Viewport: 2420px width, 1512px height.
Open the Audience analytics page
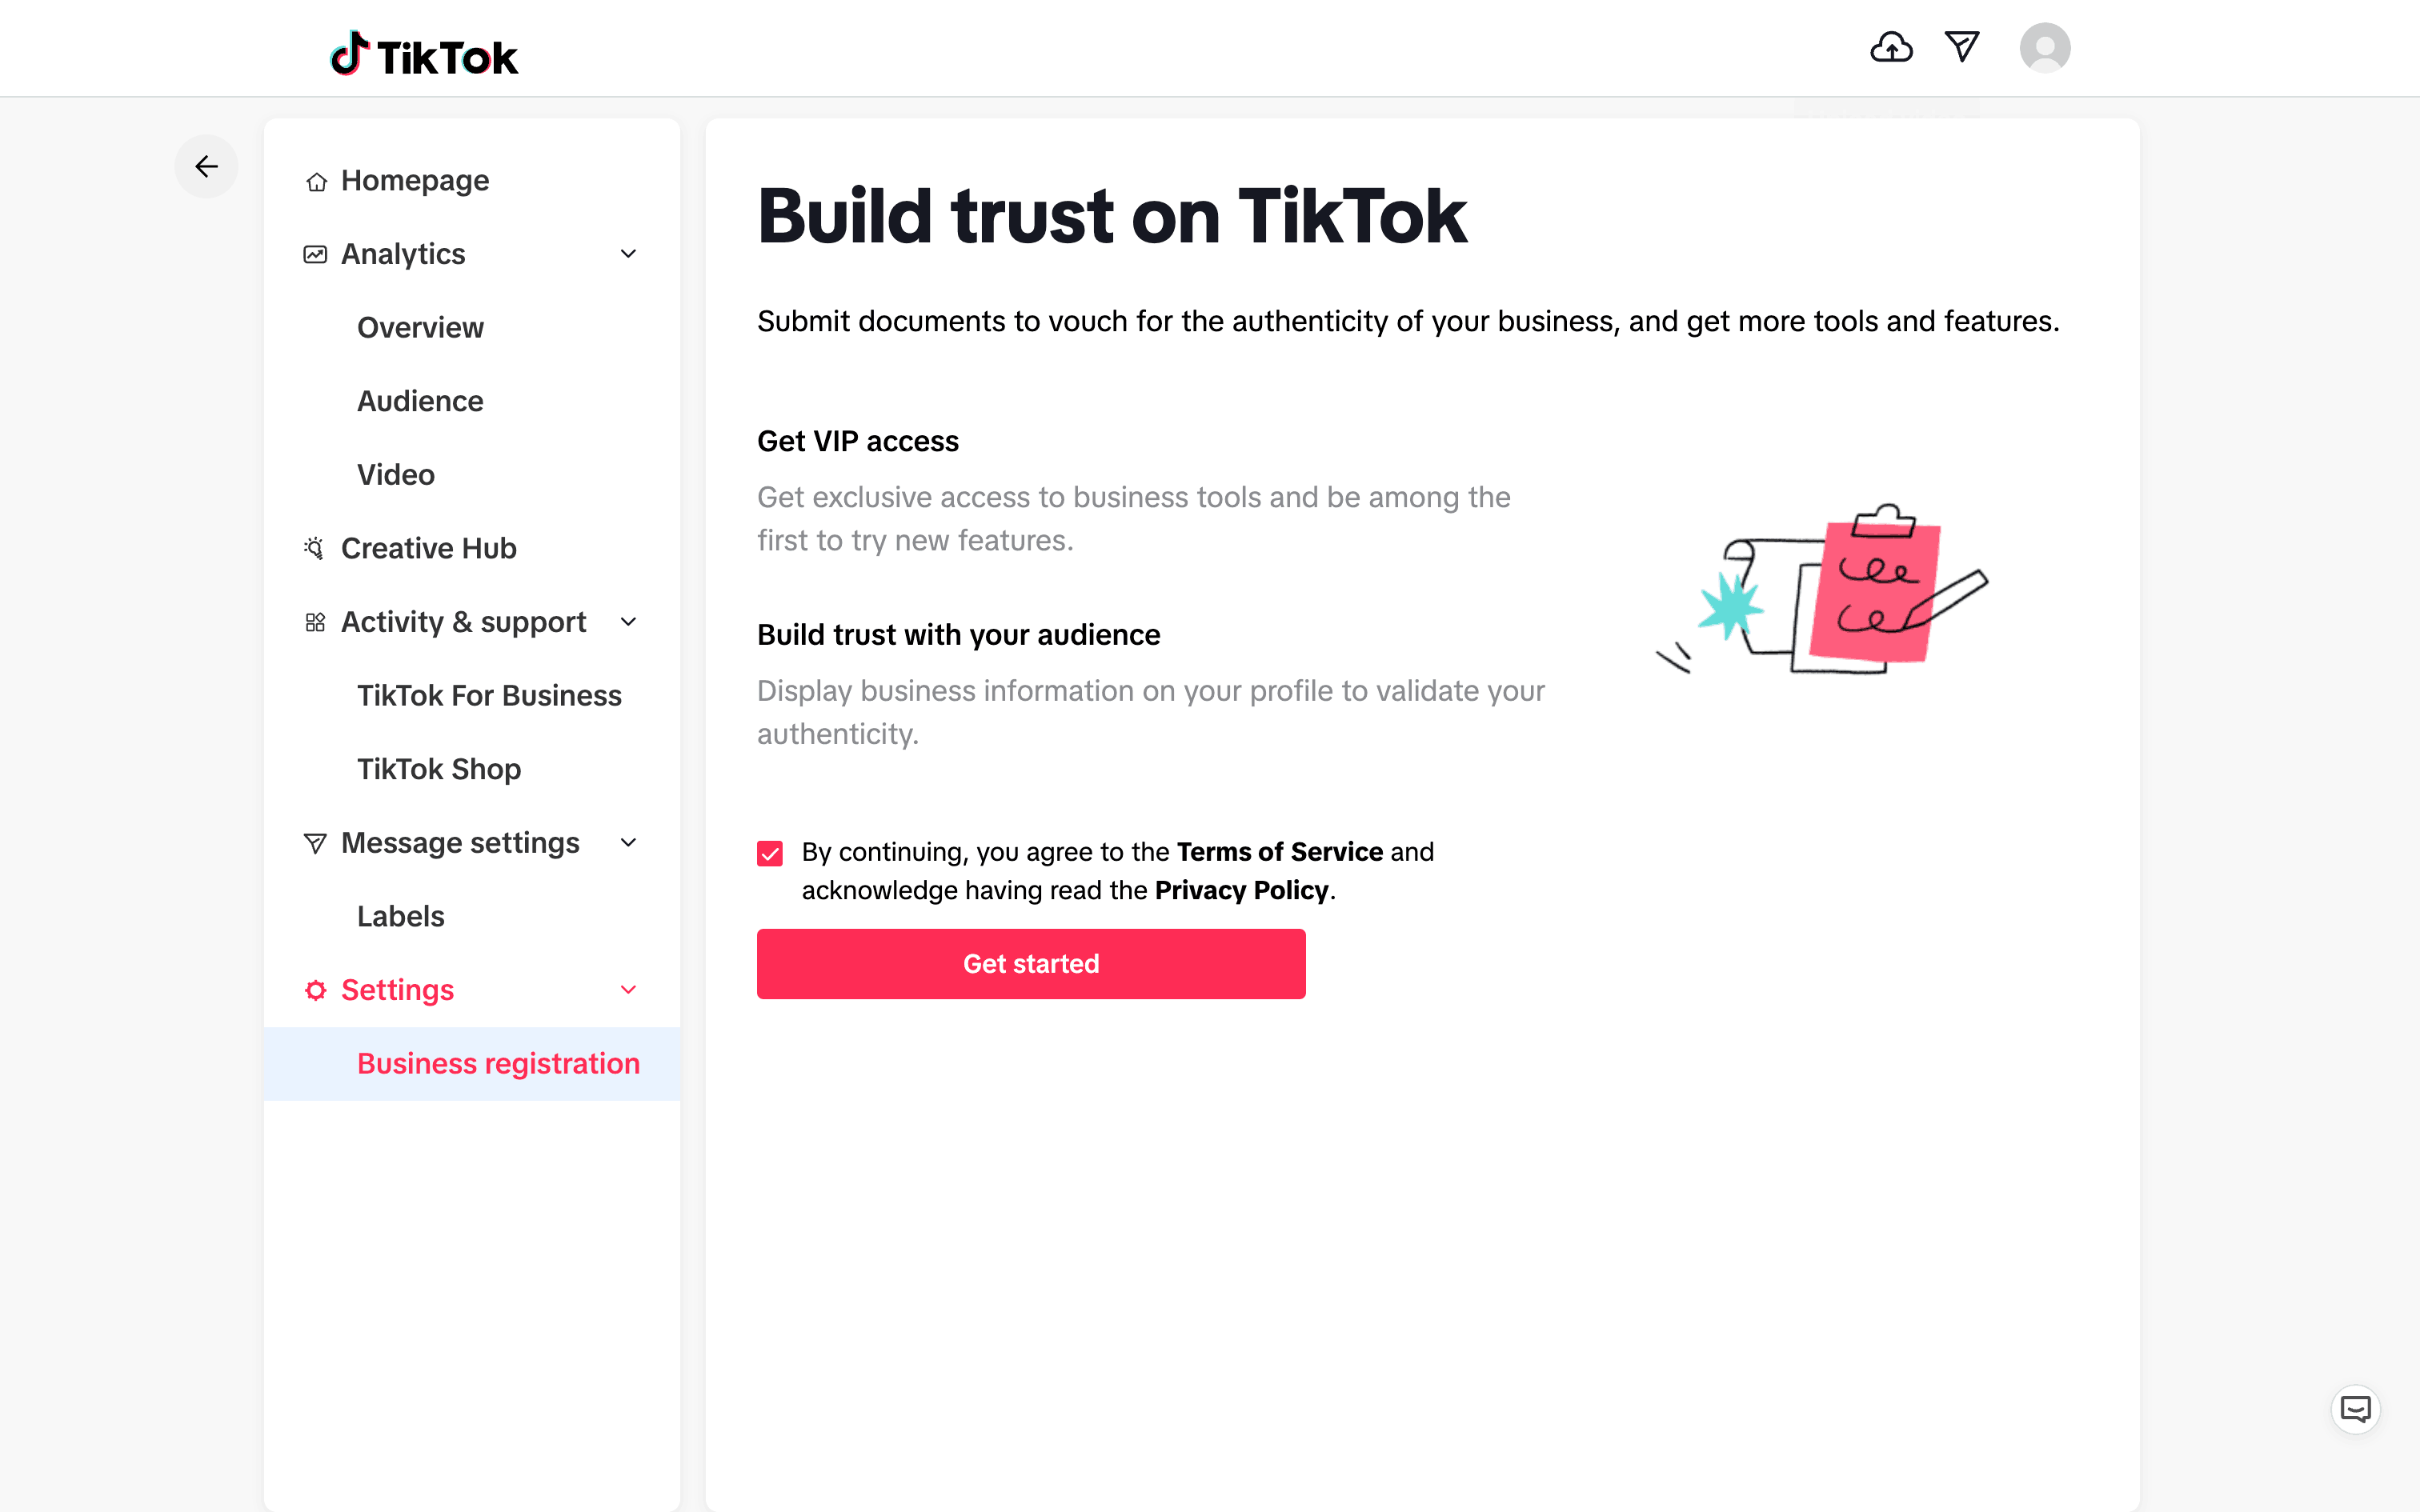[420, 401]
